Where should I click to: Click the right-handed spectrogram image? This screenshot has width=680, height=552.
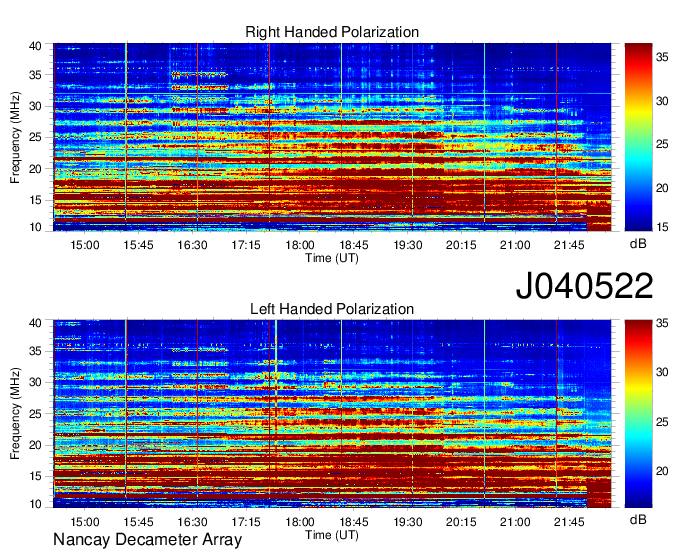click(332, 137)
